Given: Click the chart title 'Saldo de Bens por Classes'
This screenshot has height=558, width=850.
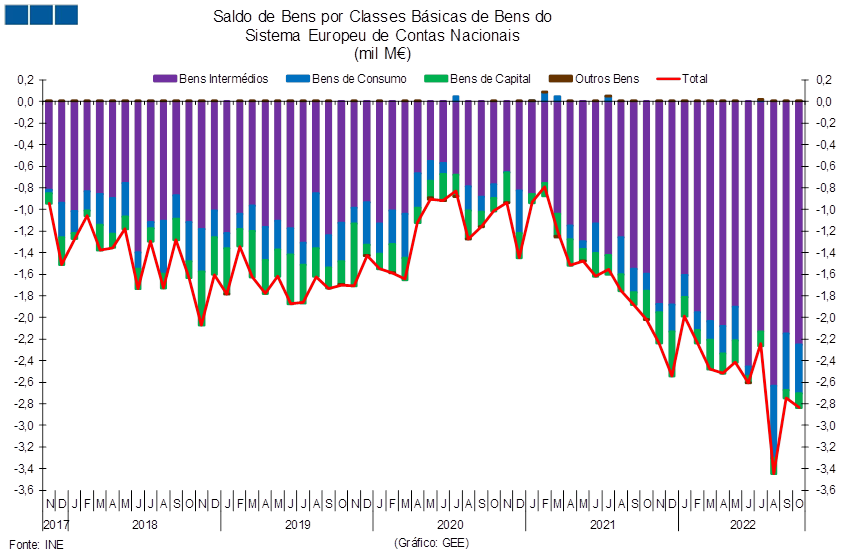Looking at the screenshot, I should [382, 17].
